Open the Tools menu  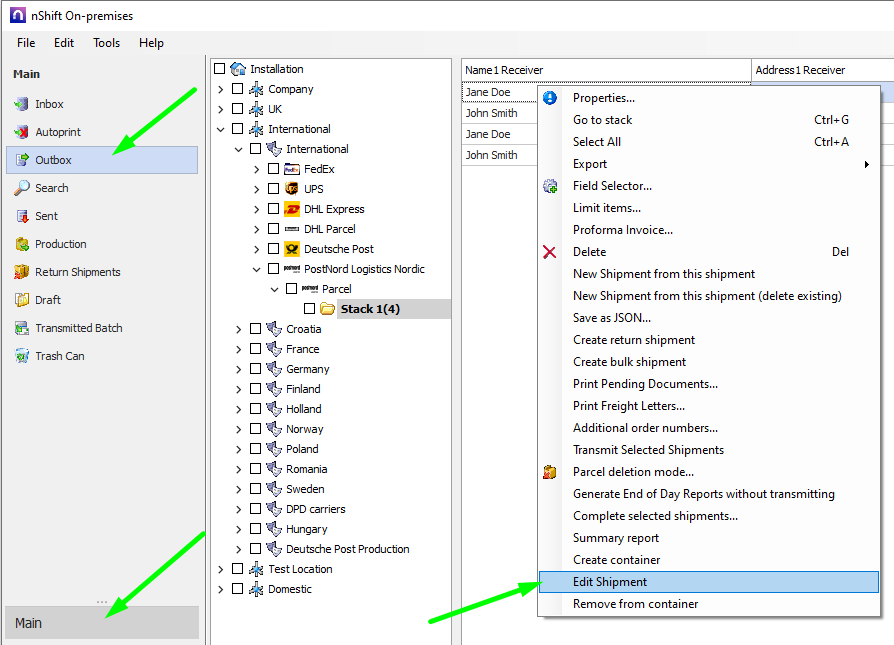point(107,43)
